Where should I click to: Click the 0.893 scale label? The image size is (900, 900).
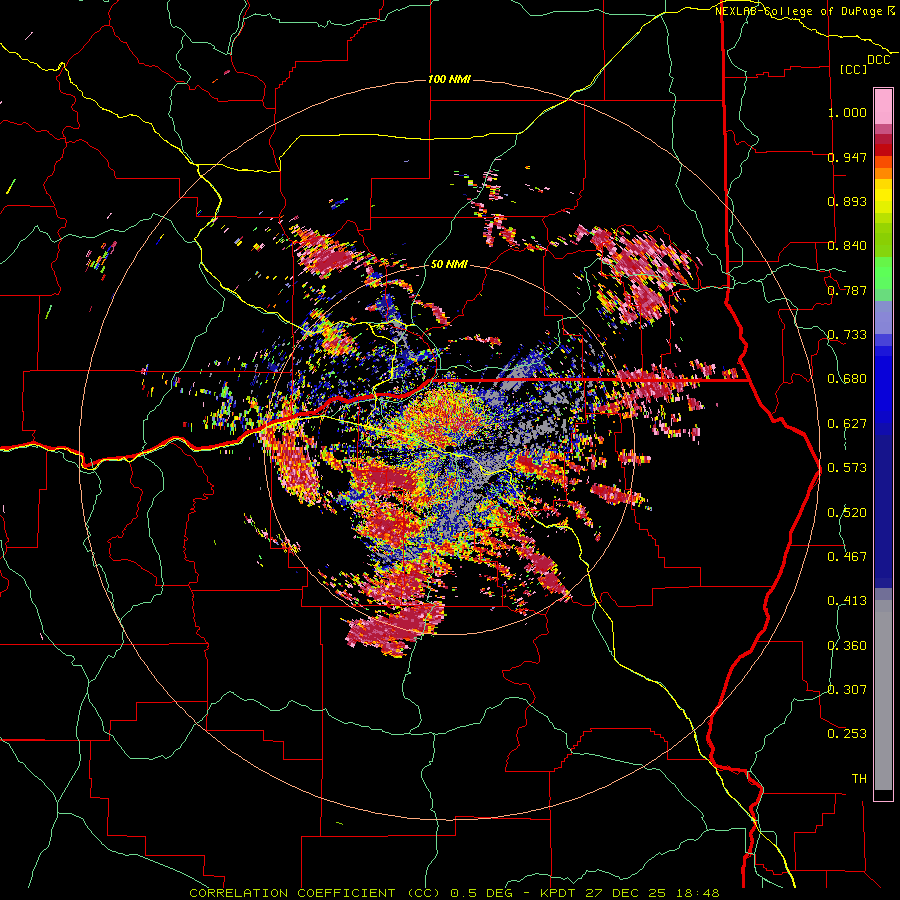847,201
